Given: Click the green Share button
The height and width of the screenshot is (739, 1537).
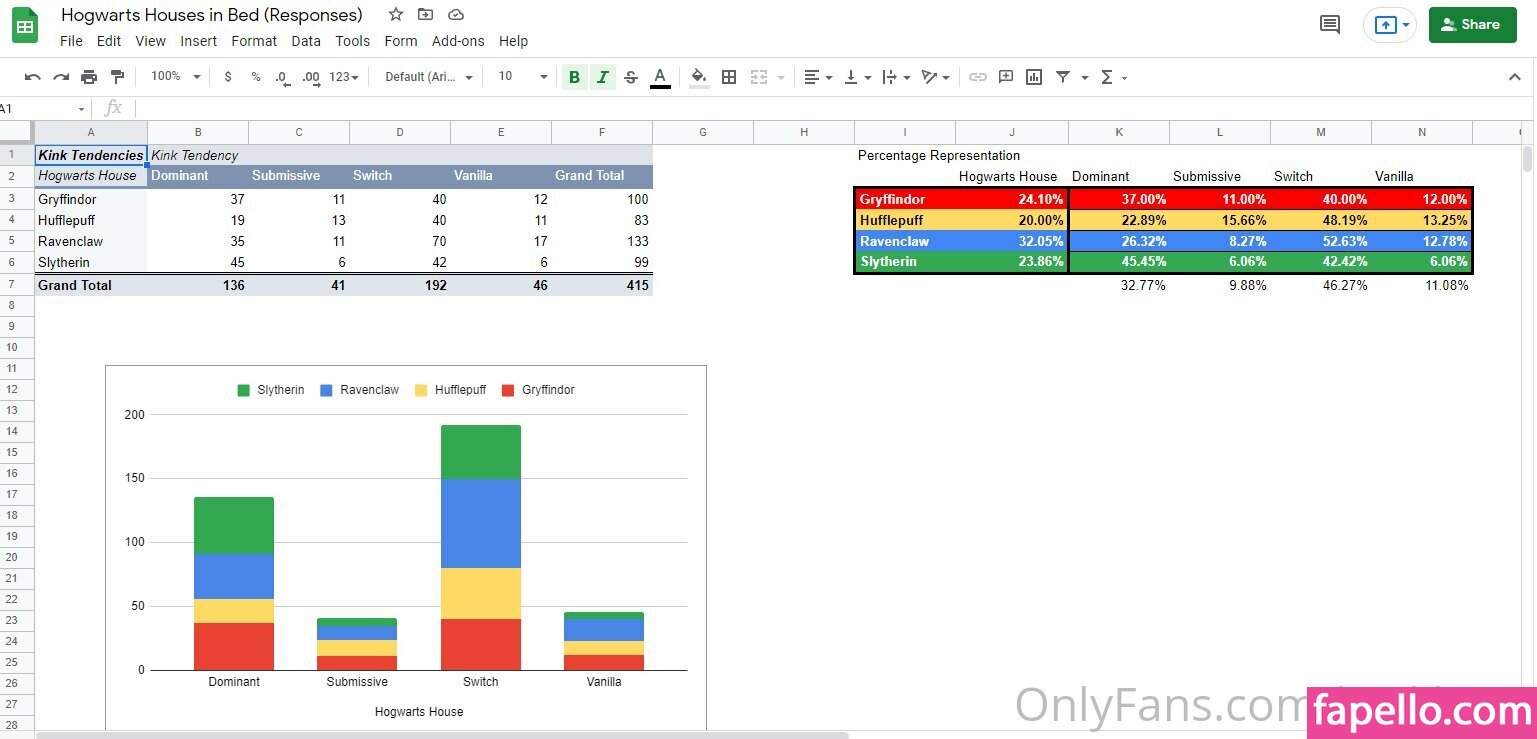Looking at the screenshot, I should pyautogui.click(x=1472, y=25).
